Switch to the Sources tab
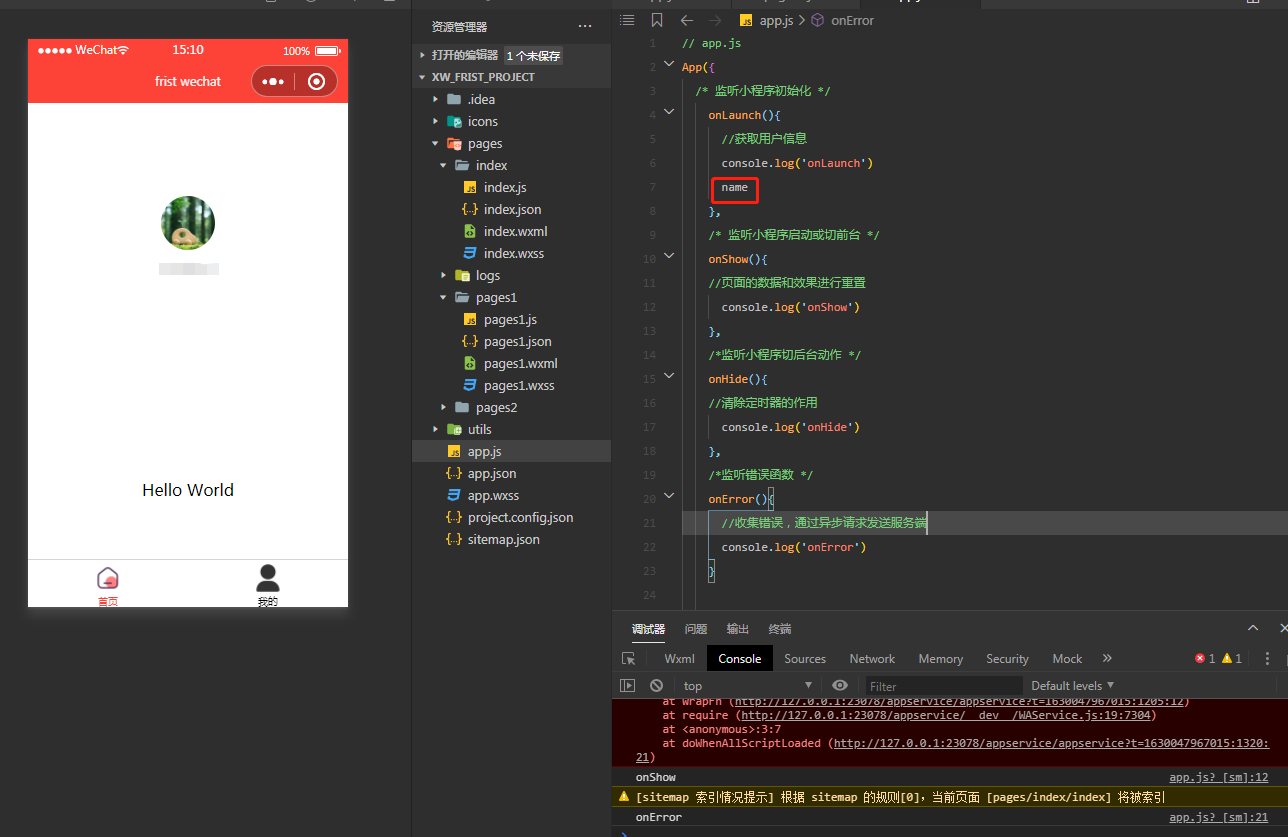 [805, 659]
